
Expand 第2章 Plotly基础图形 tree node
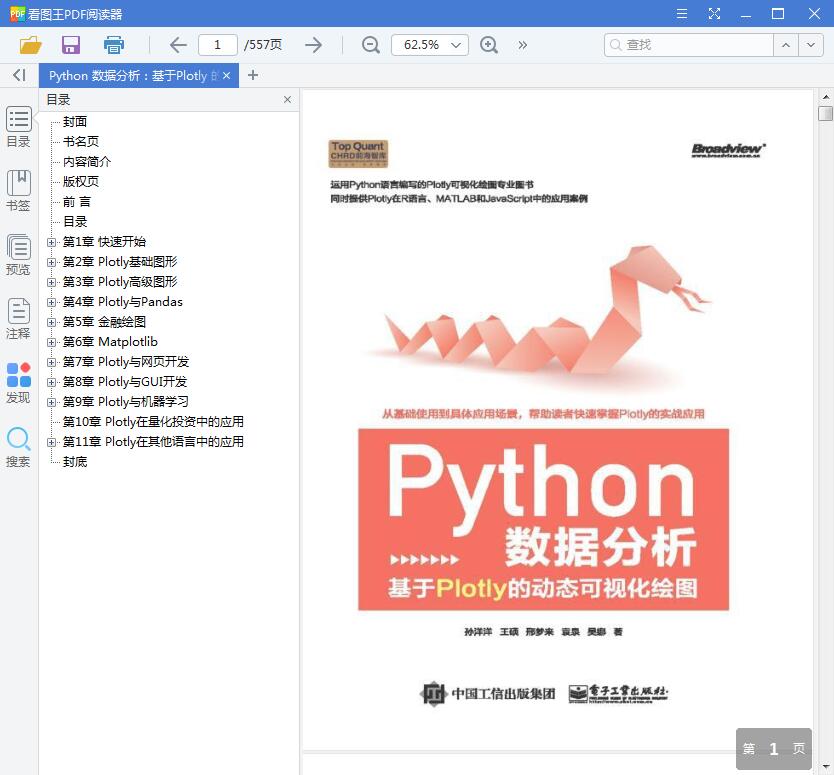coord(51,262)
